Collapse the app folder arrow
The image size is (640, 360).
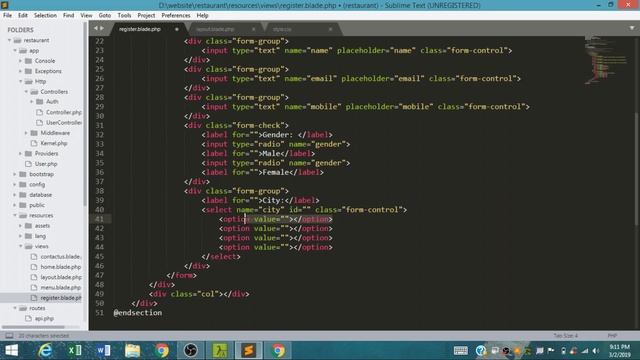click(x=15, y=51)
